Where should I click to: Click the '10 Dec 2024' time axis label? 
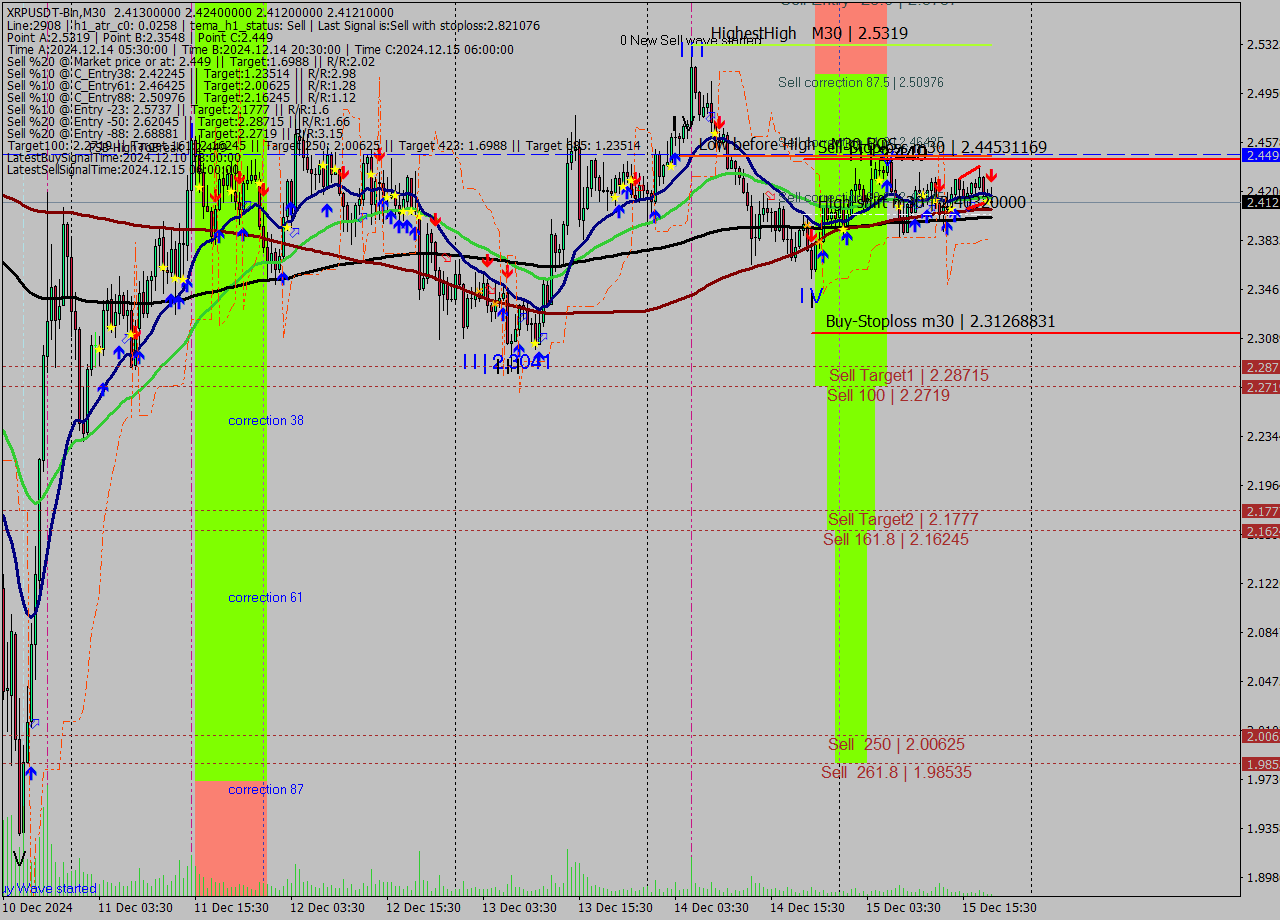pyautogui.click(x=39, y=908)
